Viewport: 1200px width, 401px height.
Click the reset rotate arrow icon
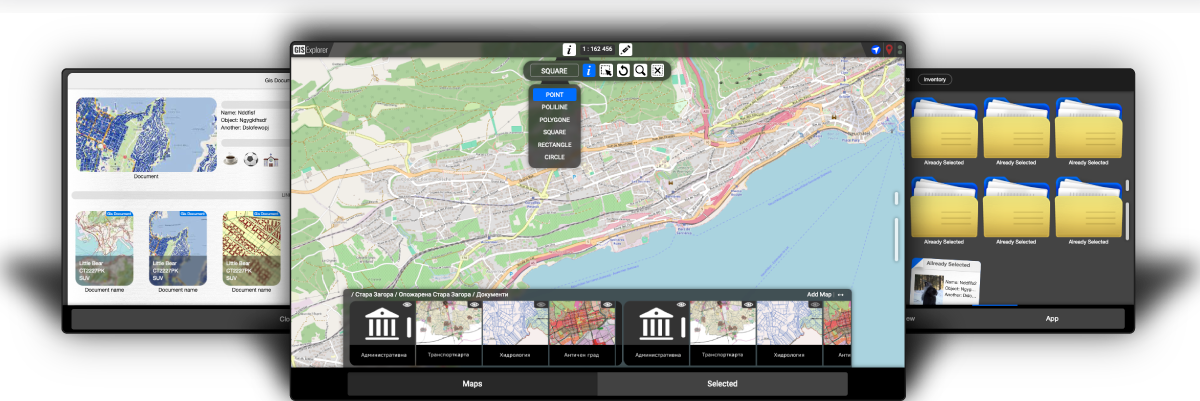[623, 71]
